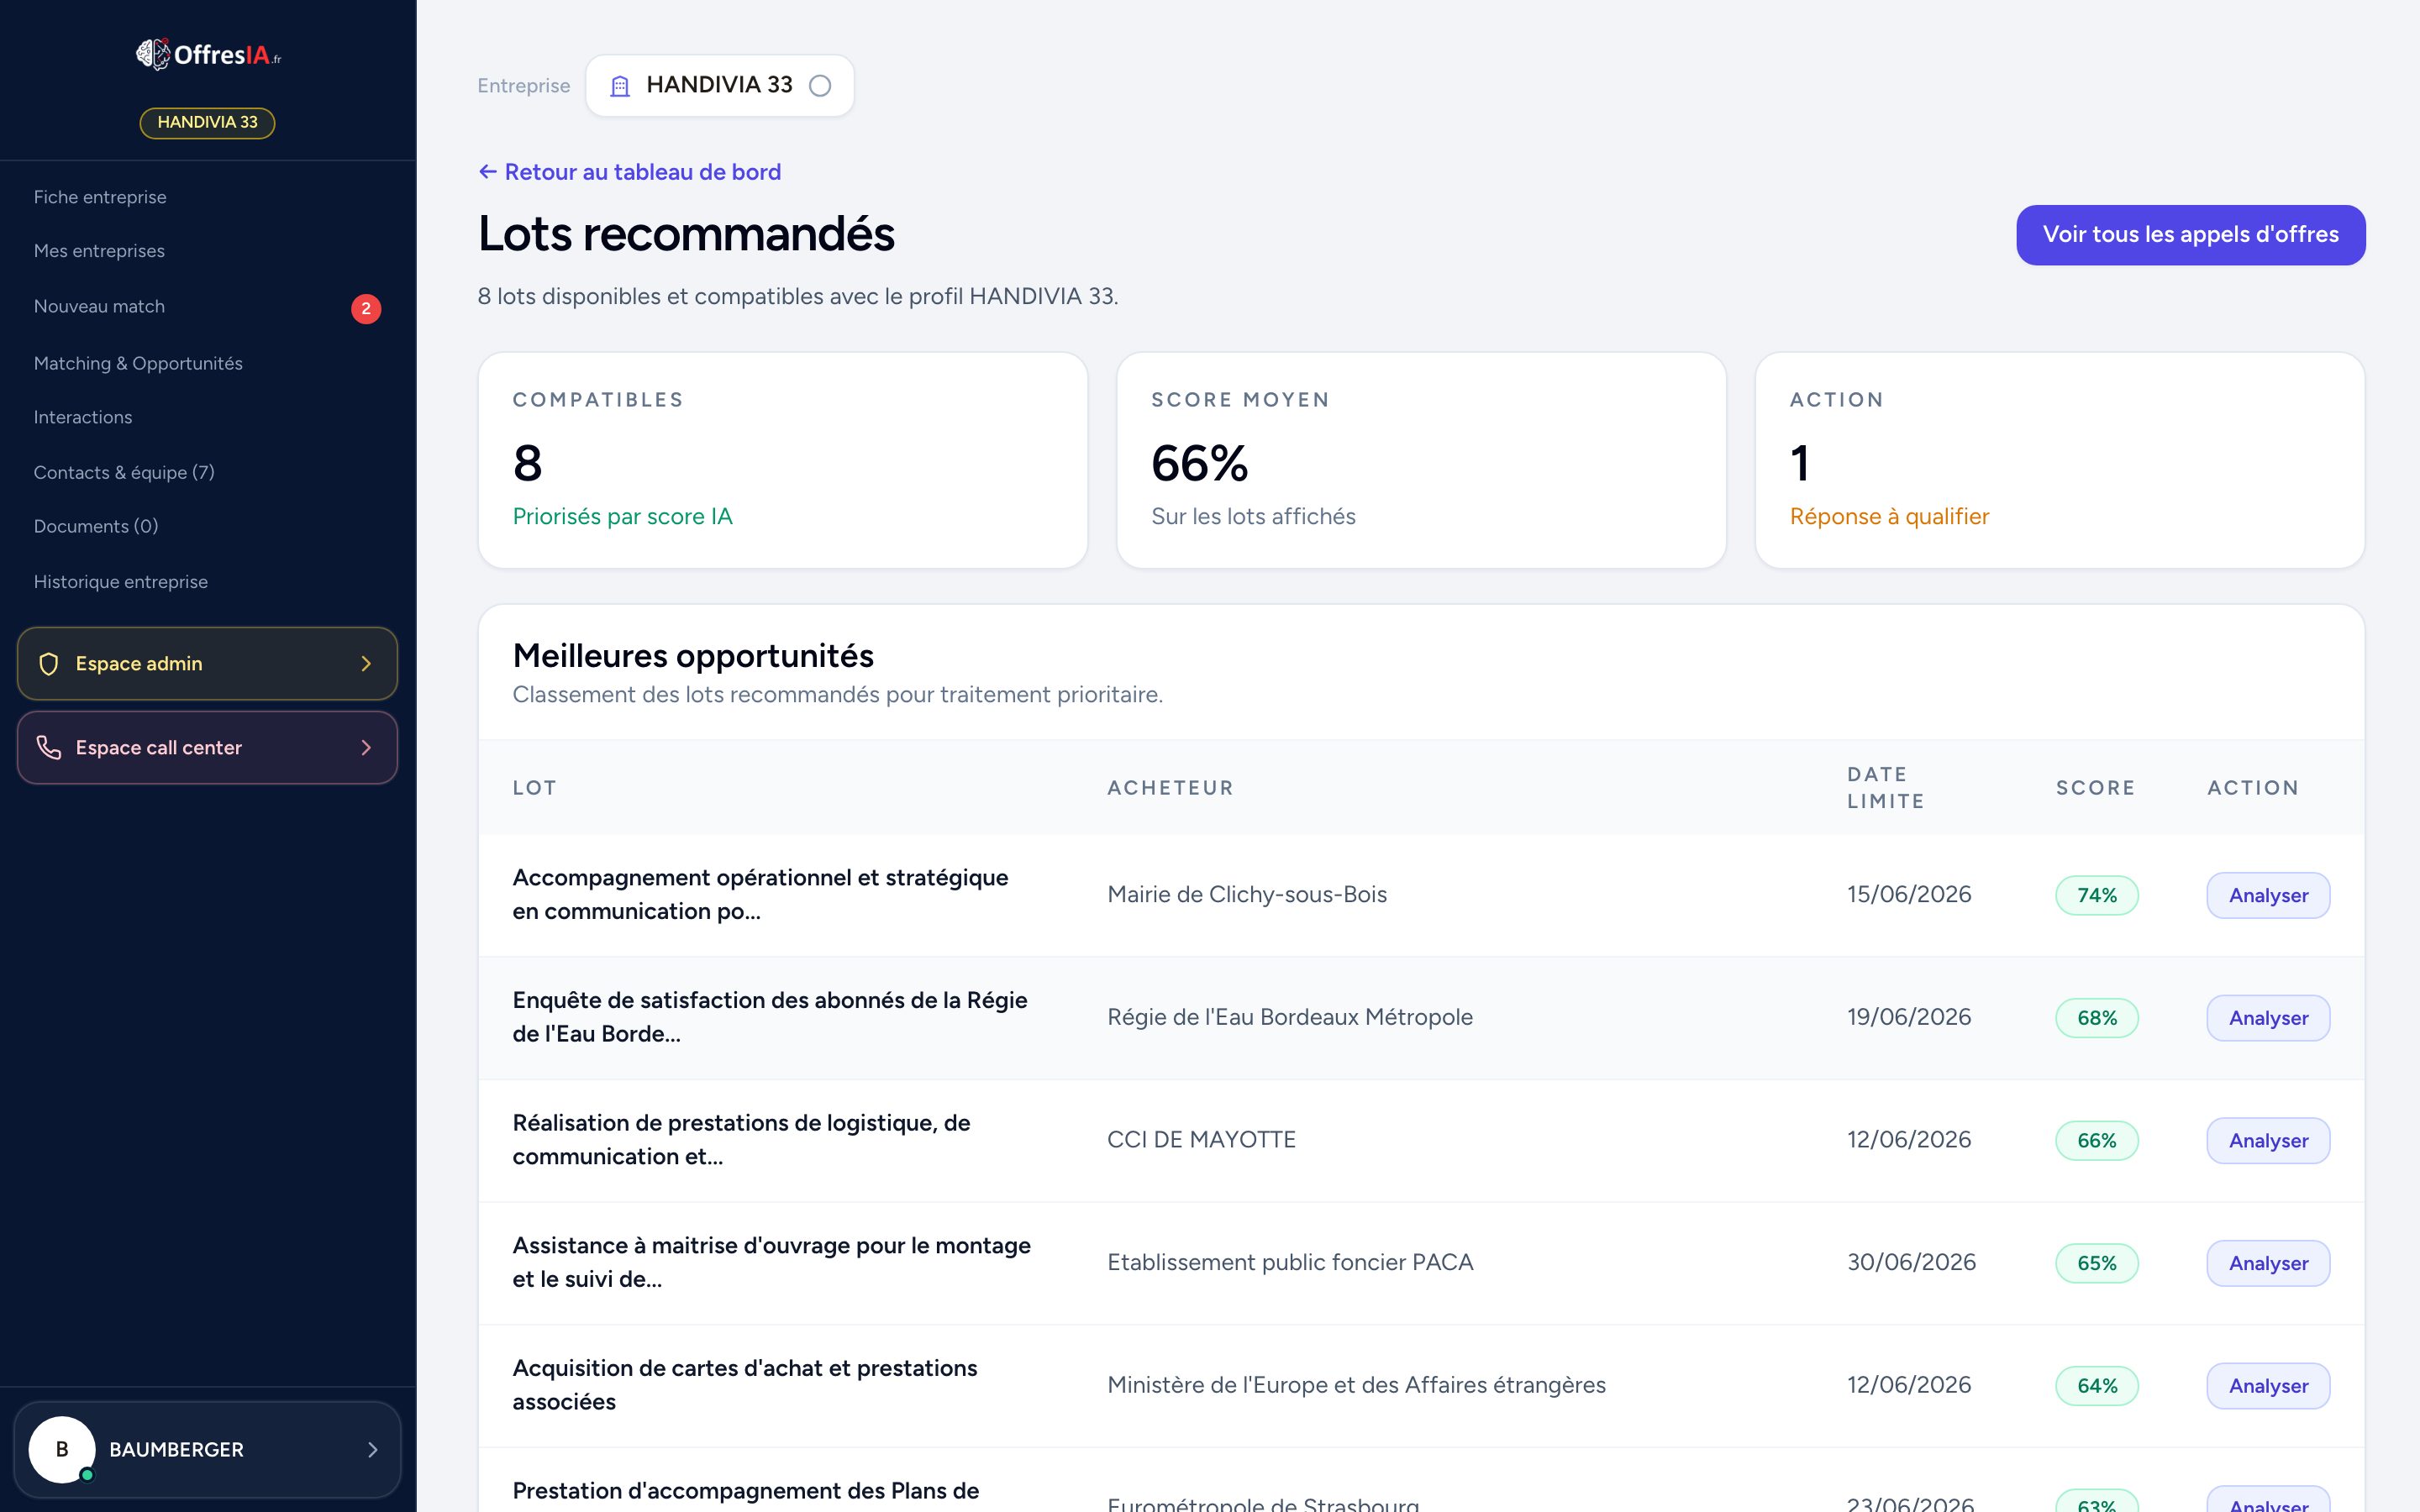Expand the Espace admin chevron
The height and width of the screenshot is (1512, 2420).
[x=366, y=664]
